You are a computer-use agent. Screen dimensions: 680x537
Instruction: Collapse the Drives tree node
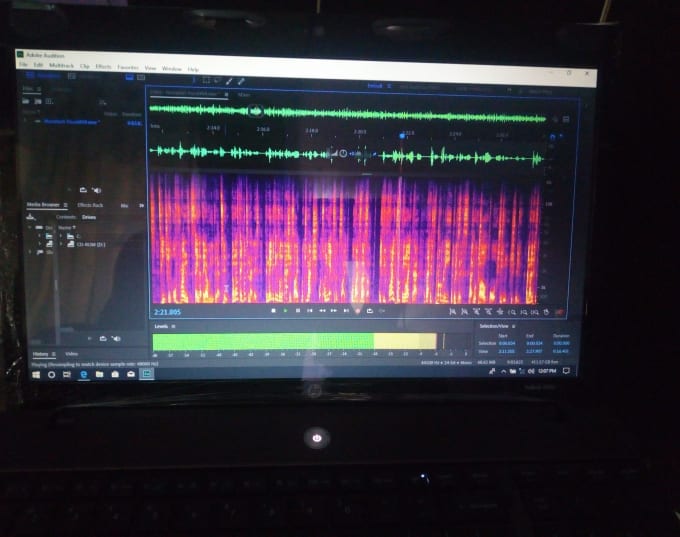tap(30, 227)
